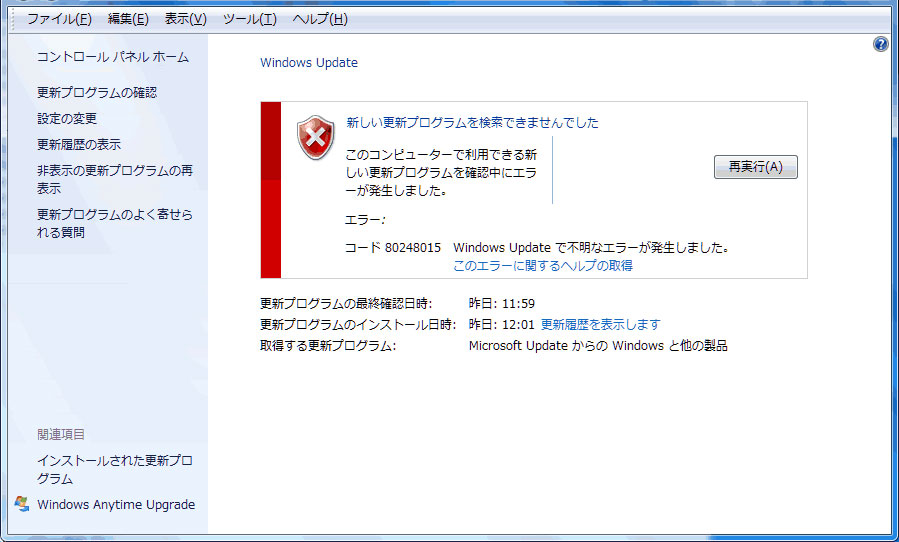Screen dimensions: 899x542
Task: Open the 表示(V) menu
Action: [x=185, y=19]
